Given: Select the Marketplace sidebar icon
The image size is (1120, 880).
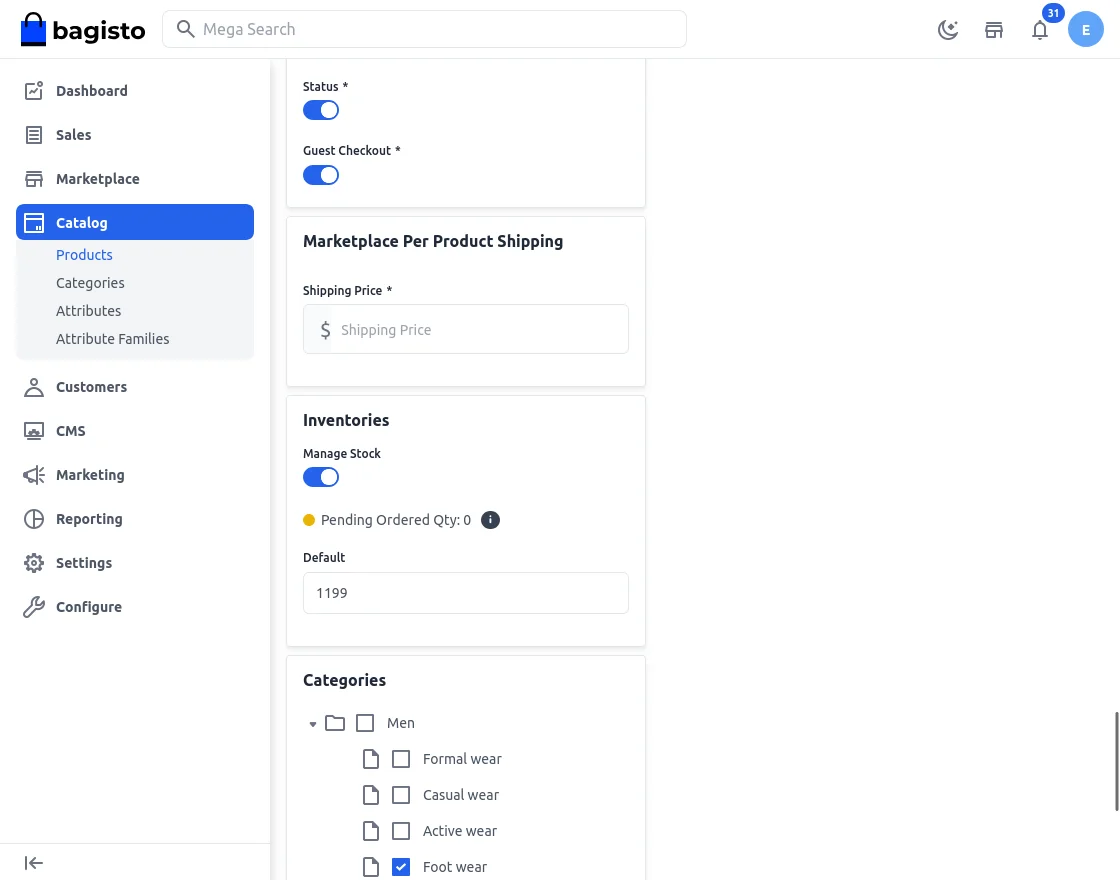Looking at the screenshot, I should point(34,179).
